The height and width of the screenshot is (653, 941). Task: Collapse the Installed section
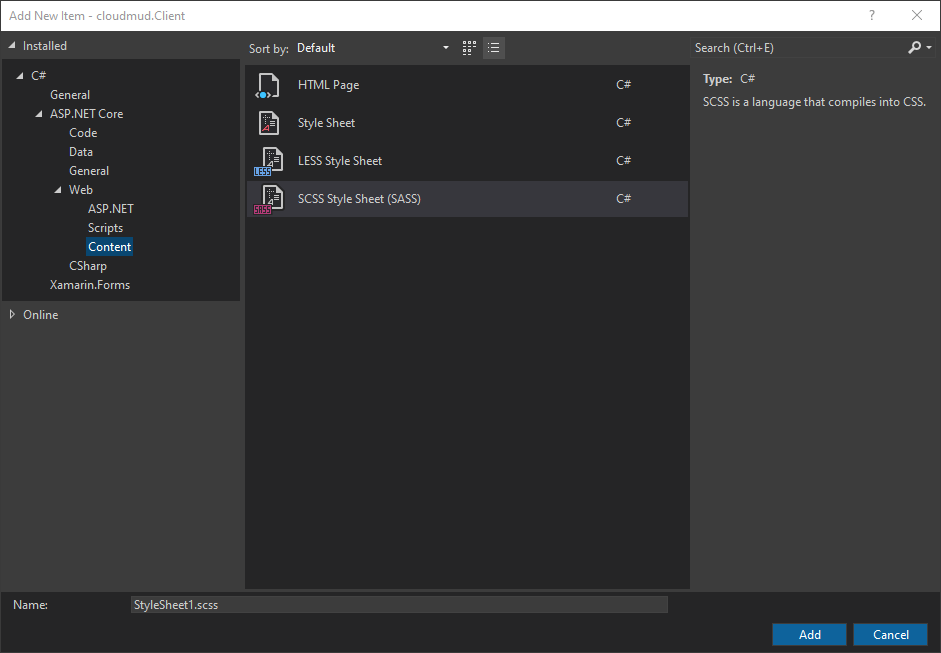pyautogui.click(x=11, y=46)
